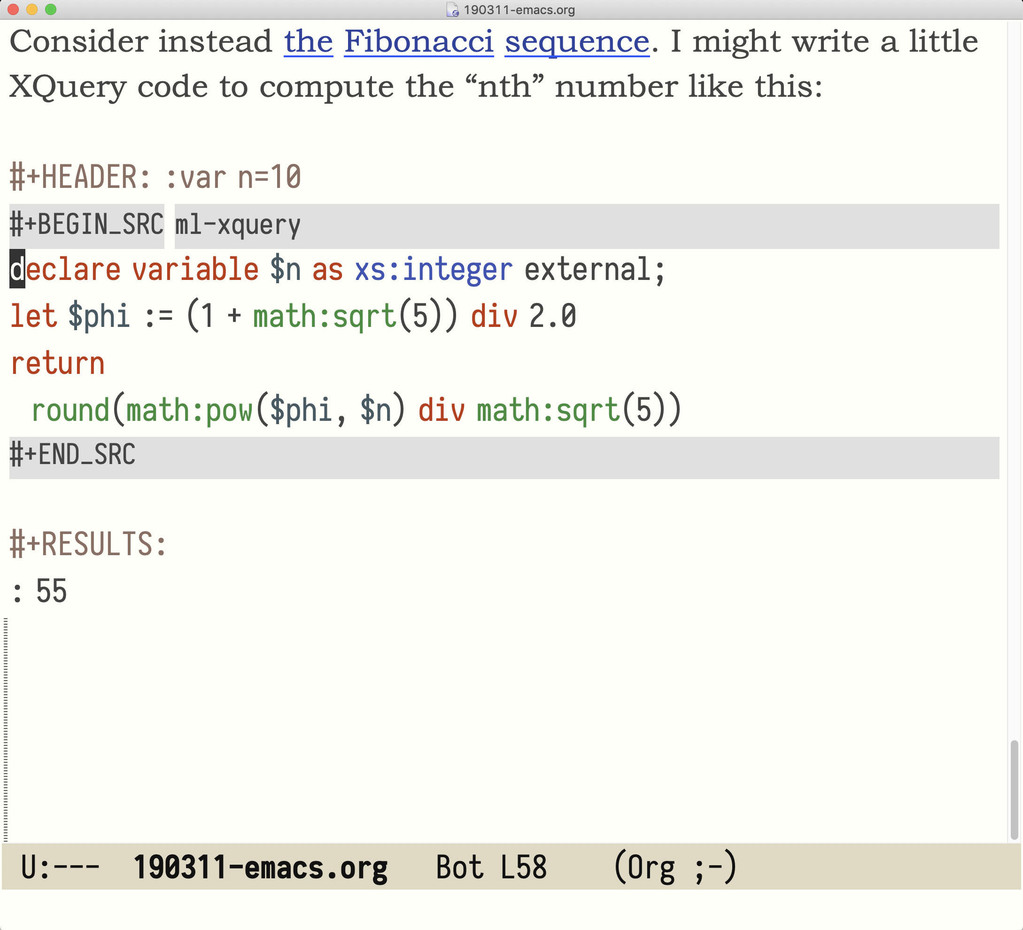Screen dimensions: 1023x930
Task: Click the #+RESULTS: keyword
Action: tap(88, 544)
